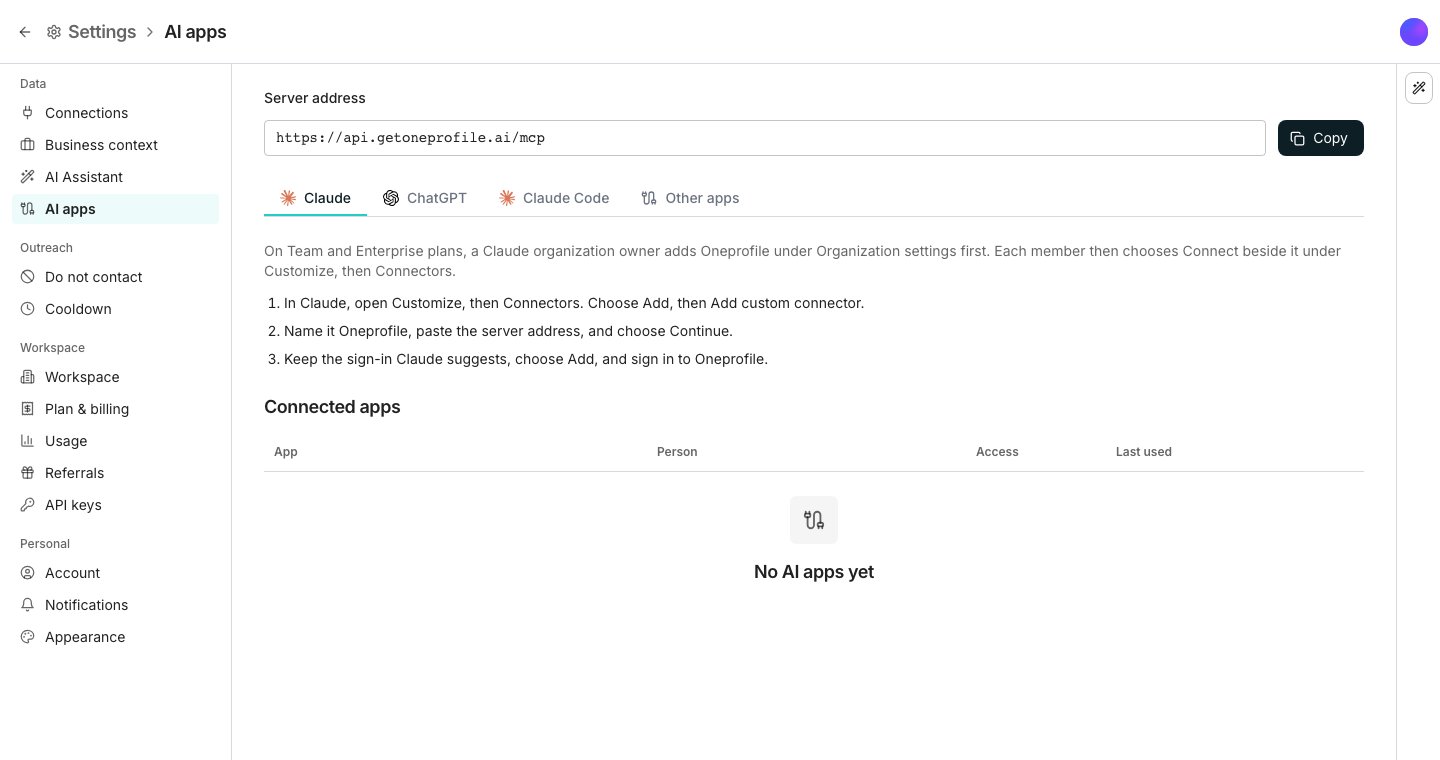Click the Account person icon

[x=28, y=573]
